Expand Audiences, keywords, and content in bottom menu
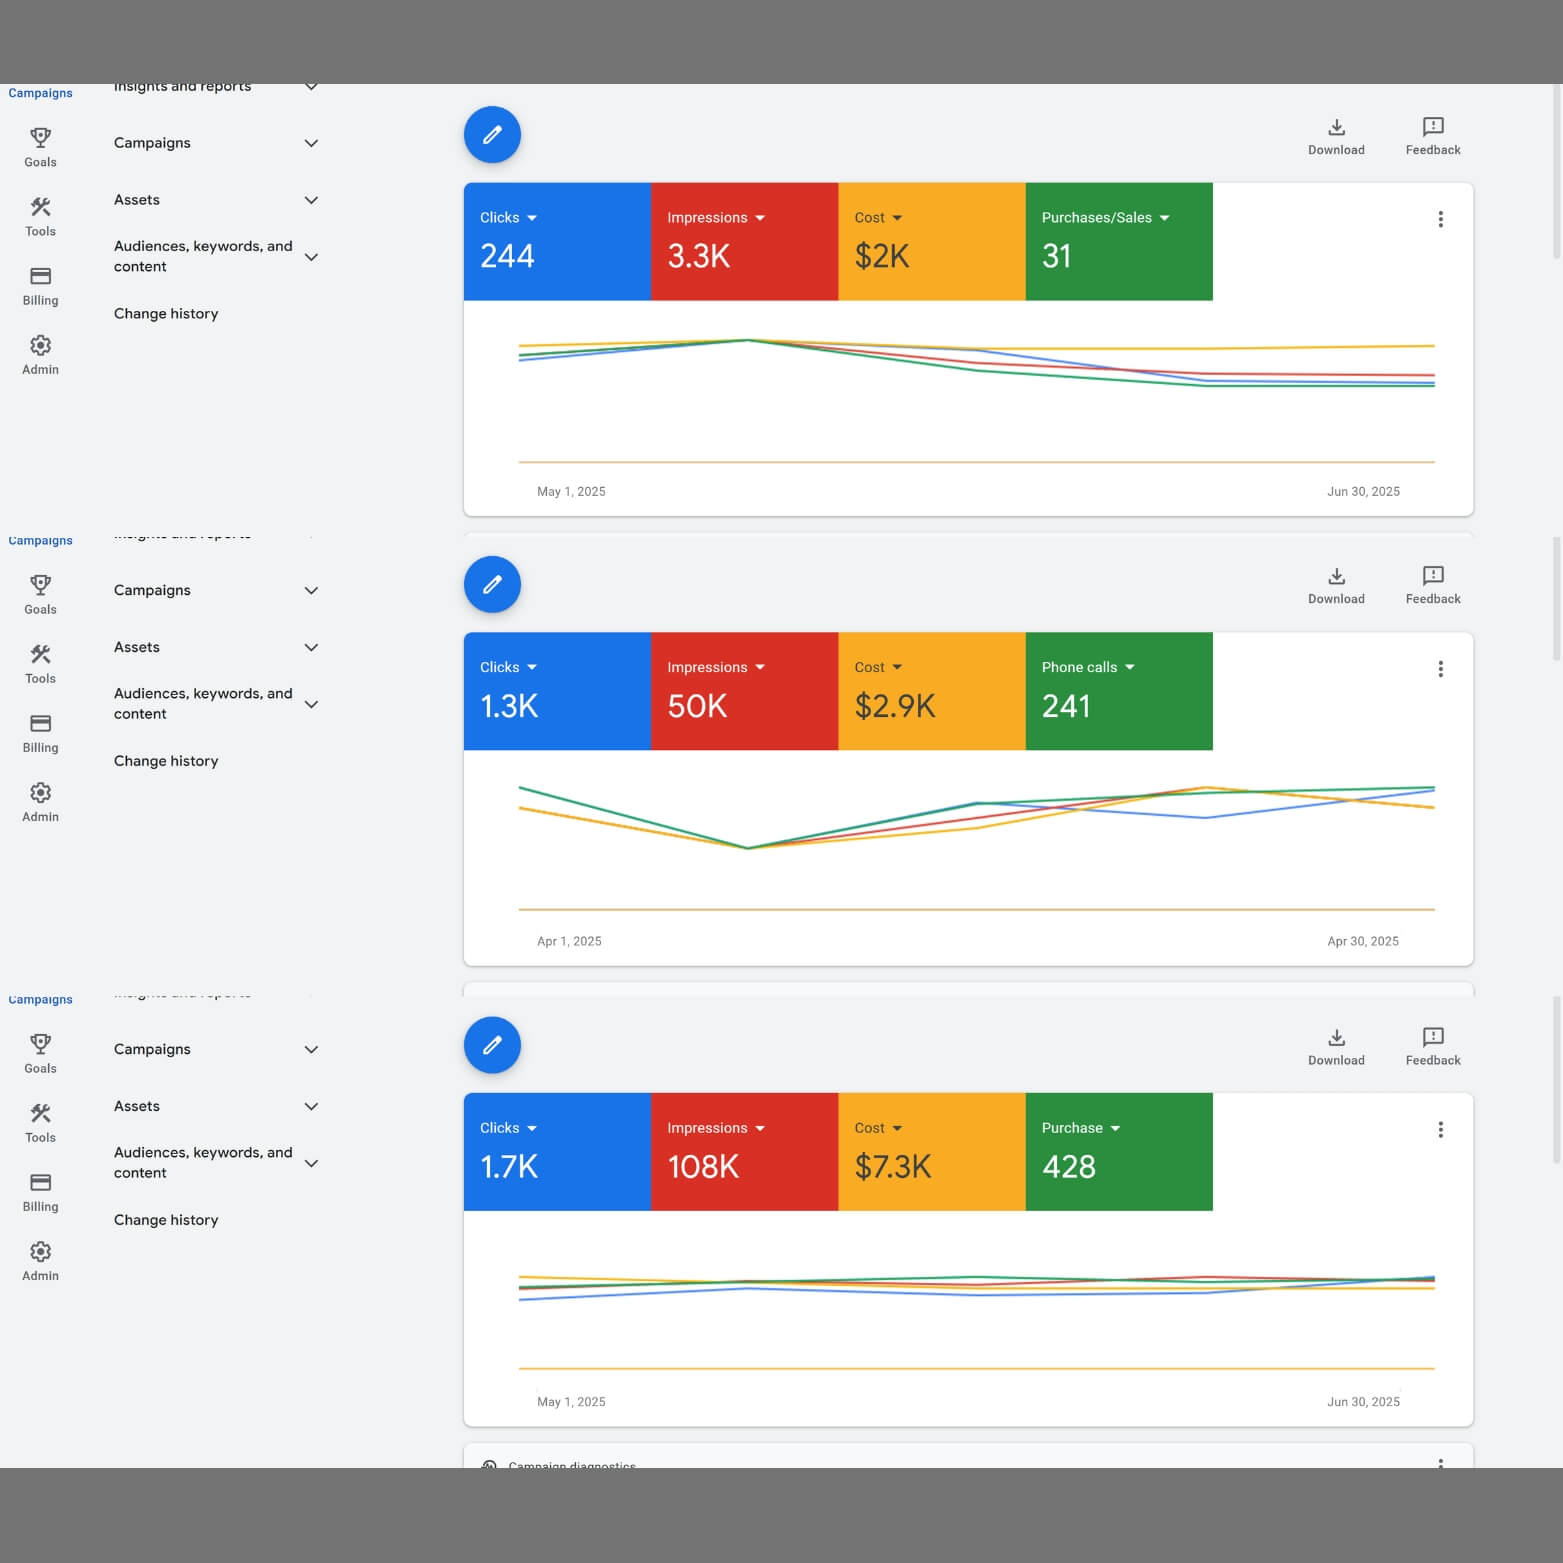This screenshot has height=1563, width=1563. click(x=311, y=1163)
